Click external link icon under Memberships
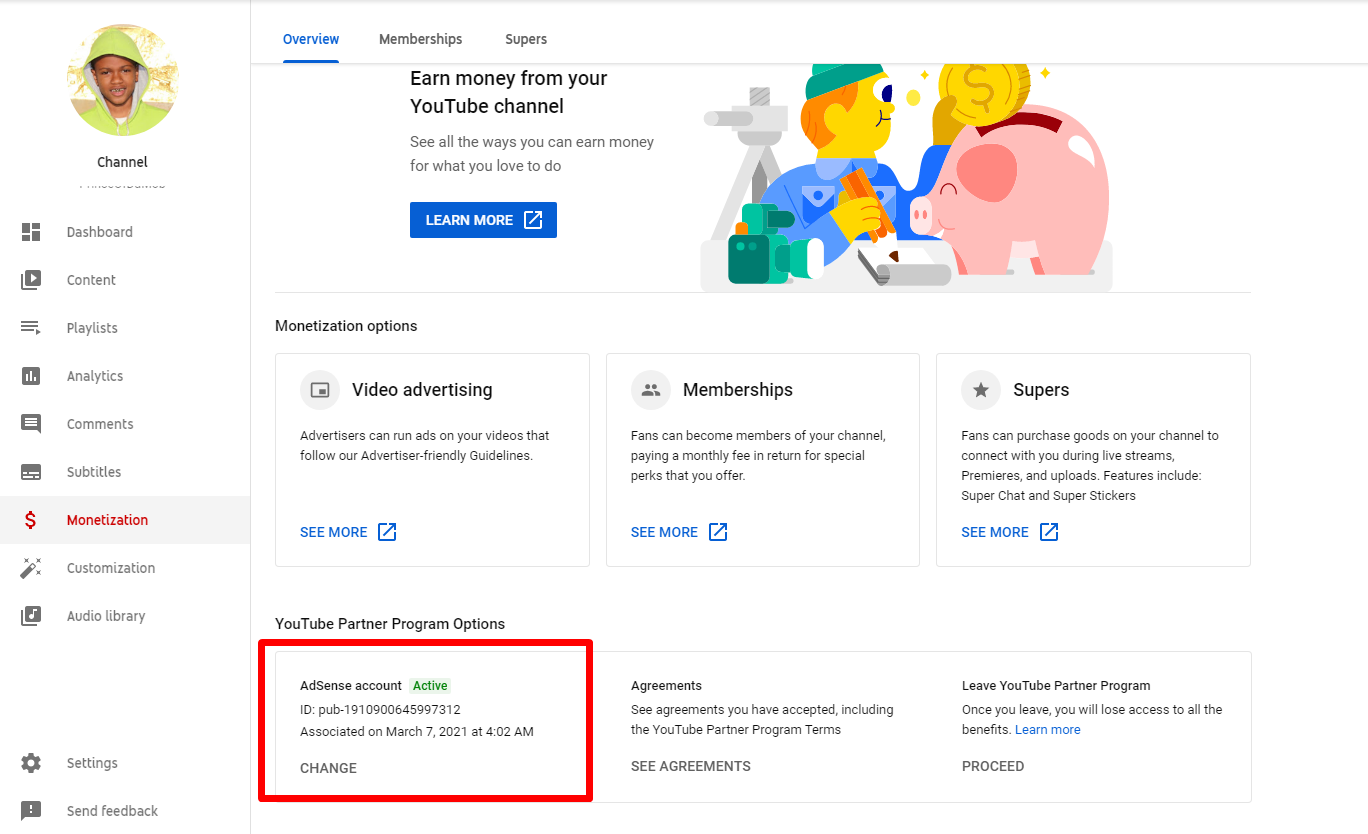The height and width of the screenshot is (834, 1368). coord(718,532)
